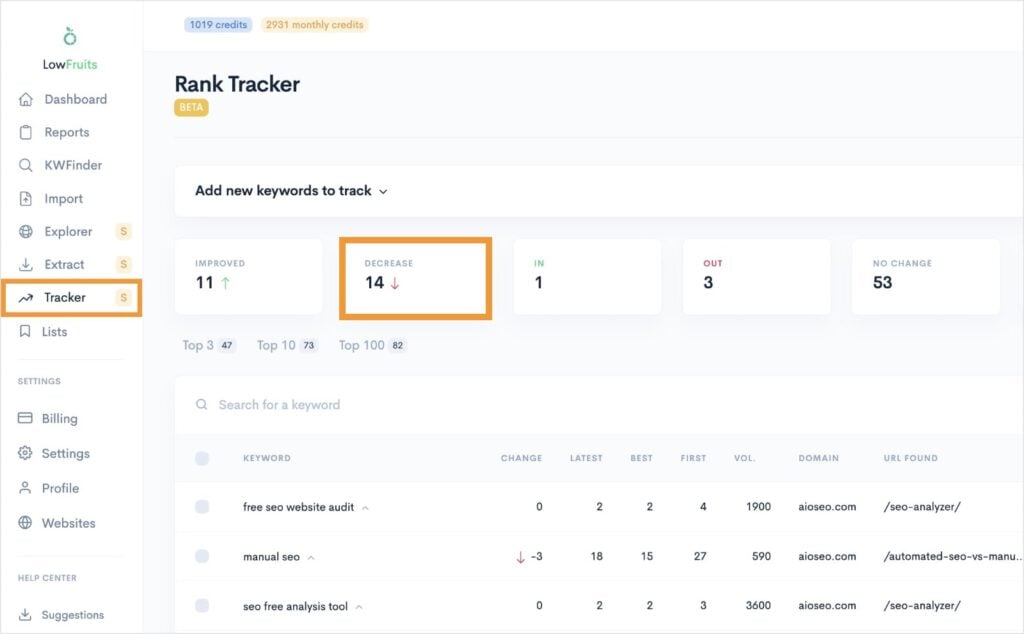Tick the select-all checkbox in the table header
This screenshot has height=634, width=1024.
tap(203, 458)
